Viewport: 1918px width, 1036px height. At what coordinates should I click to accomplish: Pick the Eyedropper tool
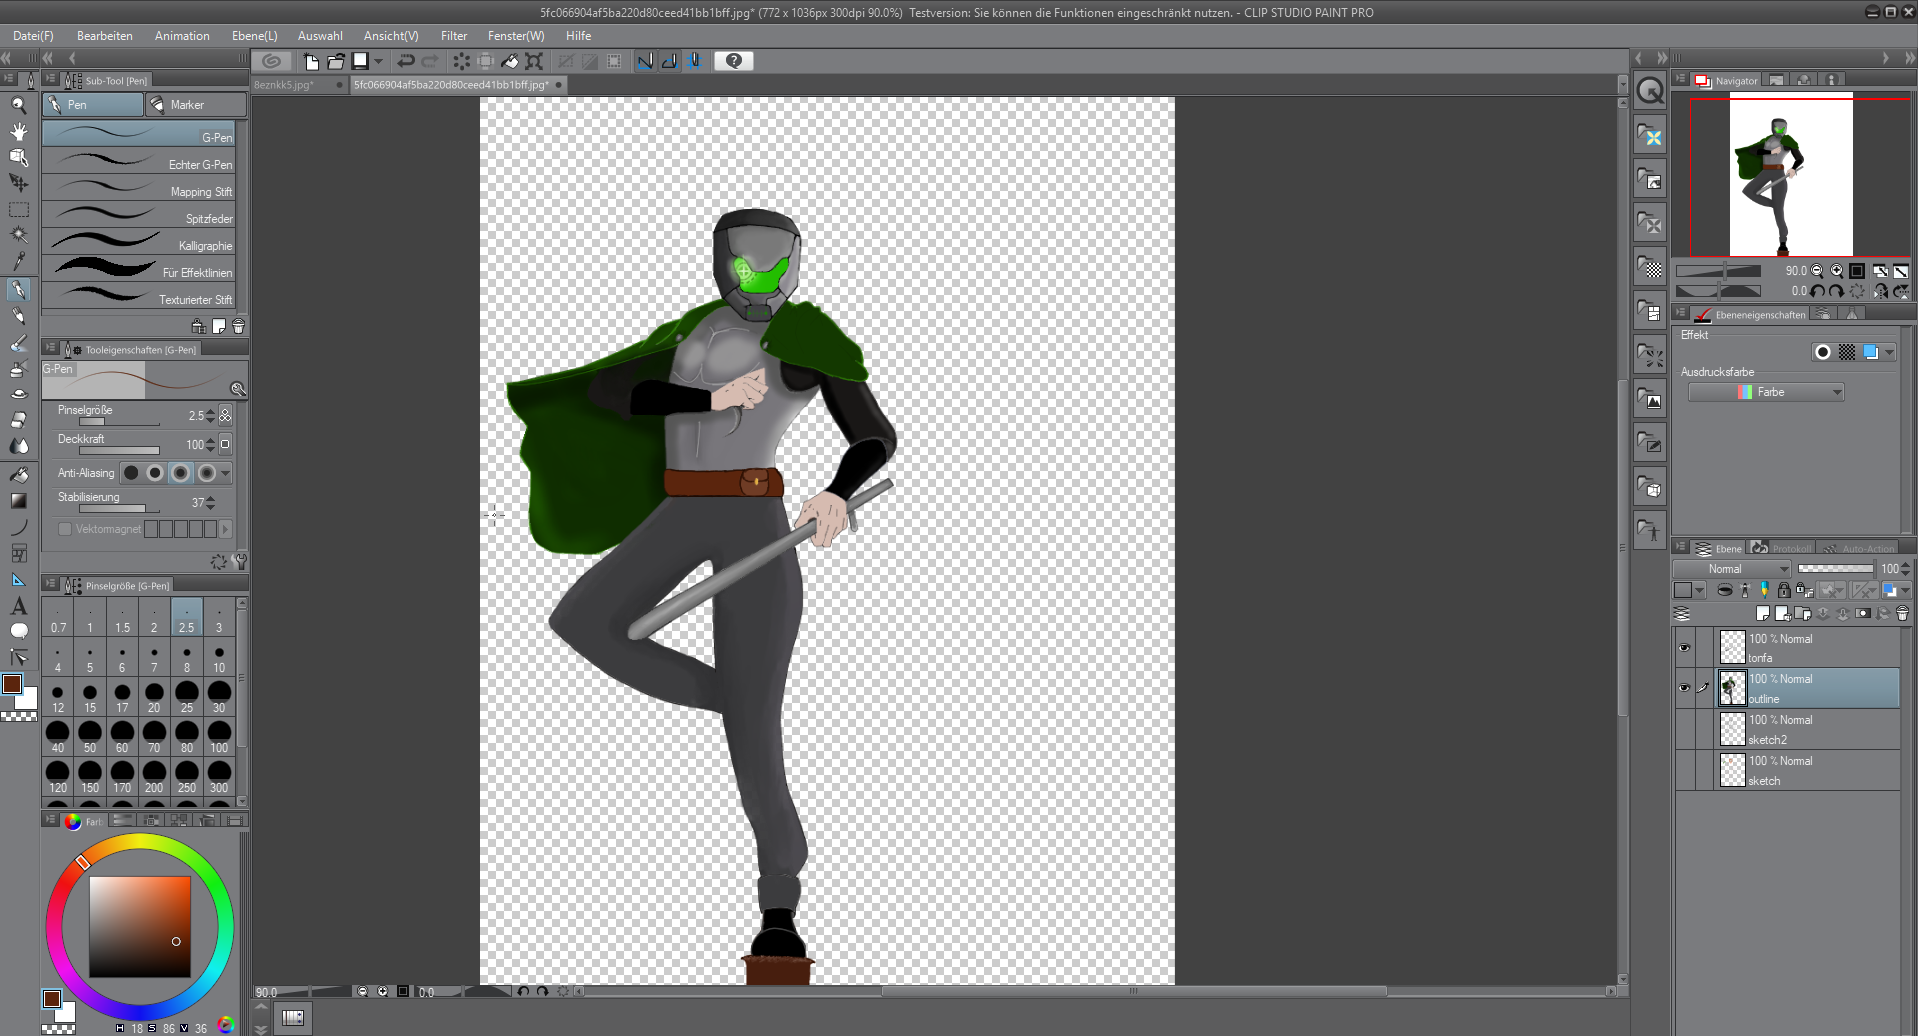(x=18, y=262)
